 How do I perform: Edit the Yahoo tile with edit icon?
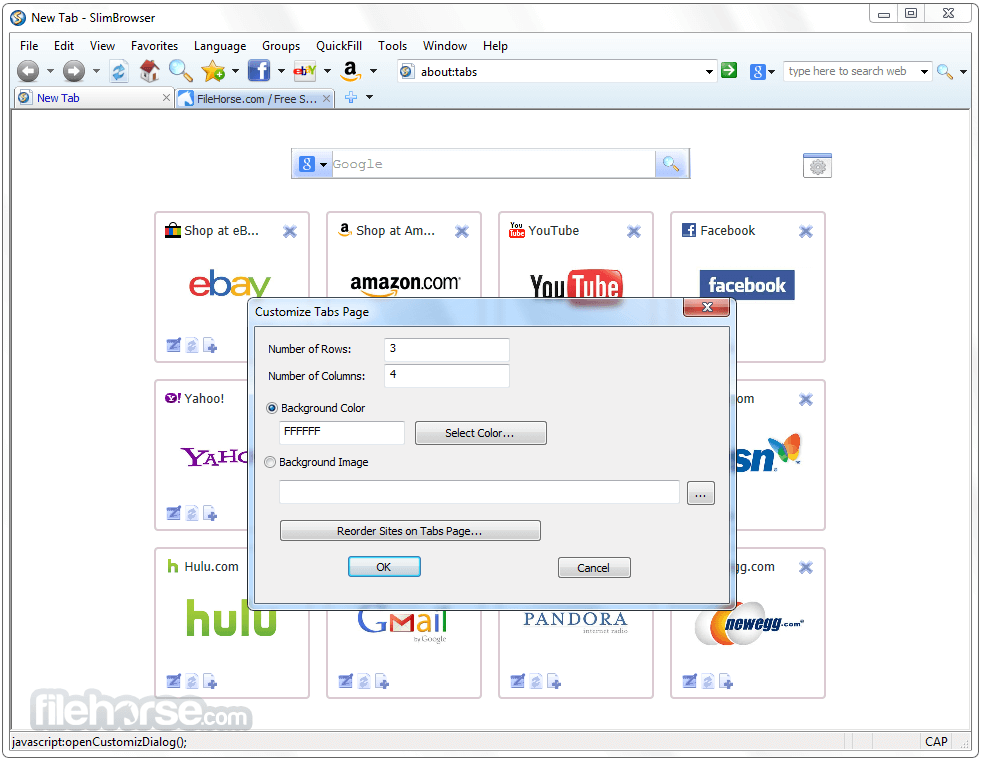click(173, 514)
